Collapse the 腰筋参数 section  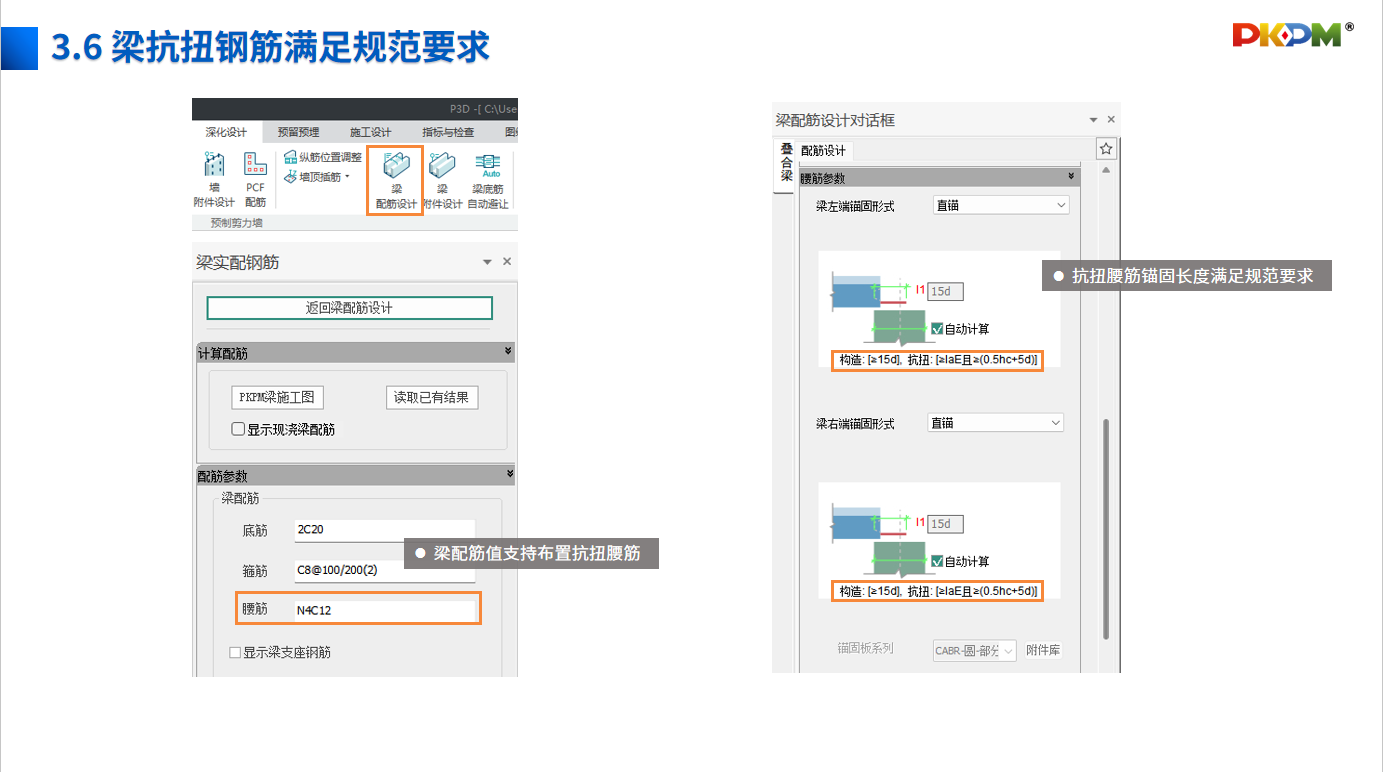click(1071, 177)
